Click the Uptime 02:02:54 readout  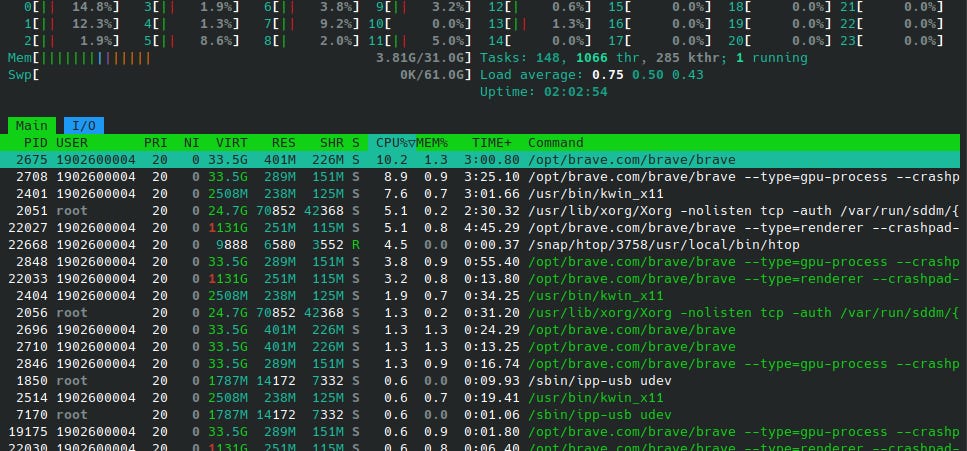tap(543, 92)
